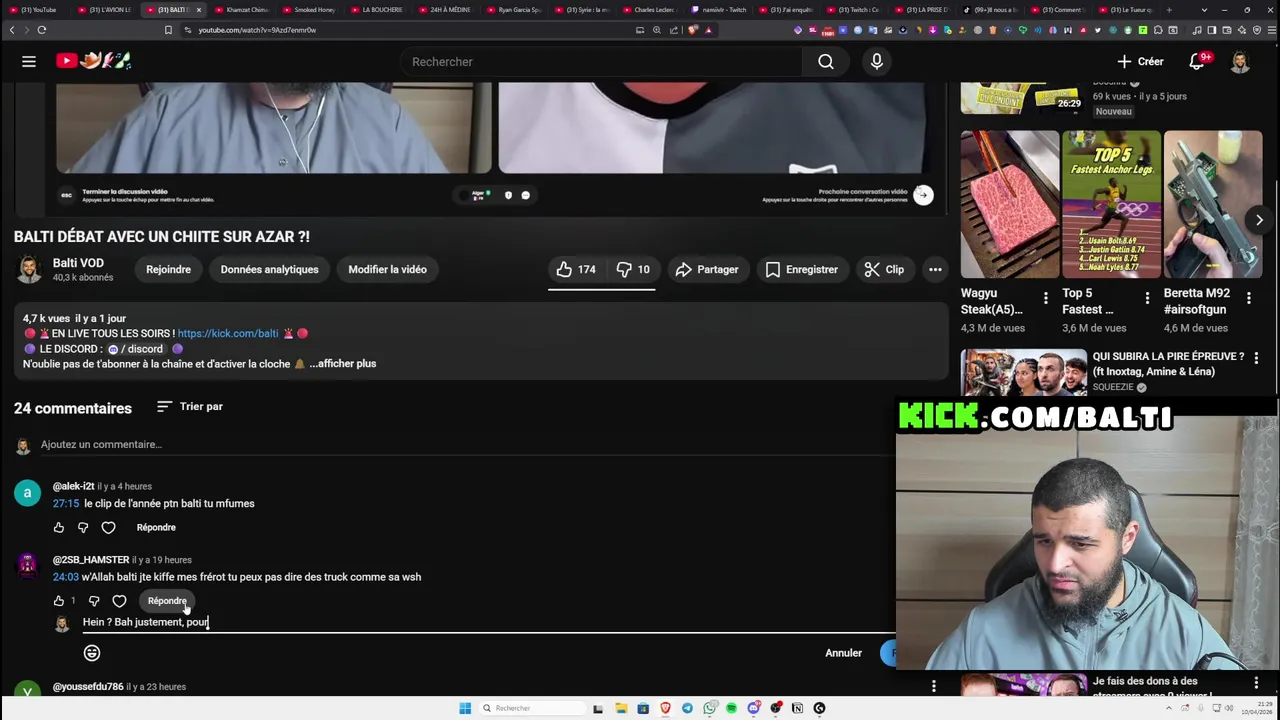
Task: Save video with Enregistrer
Action: [x=801, y=269]
